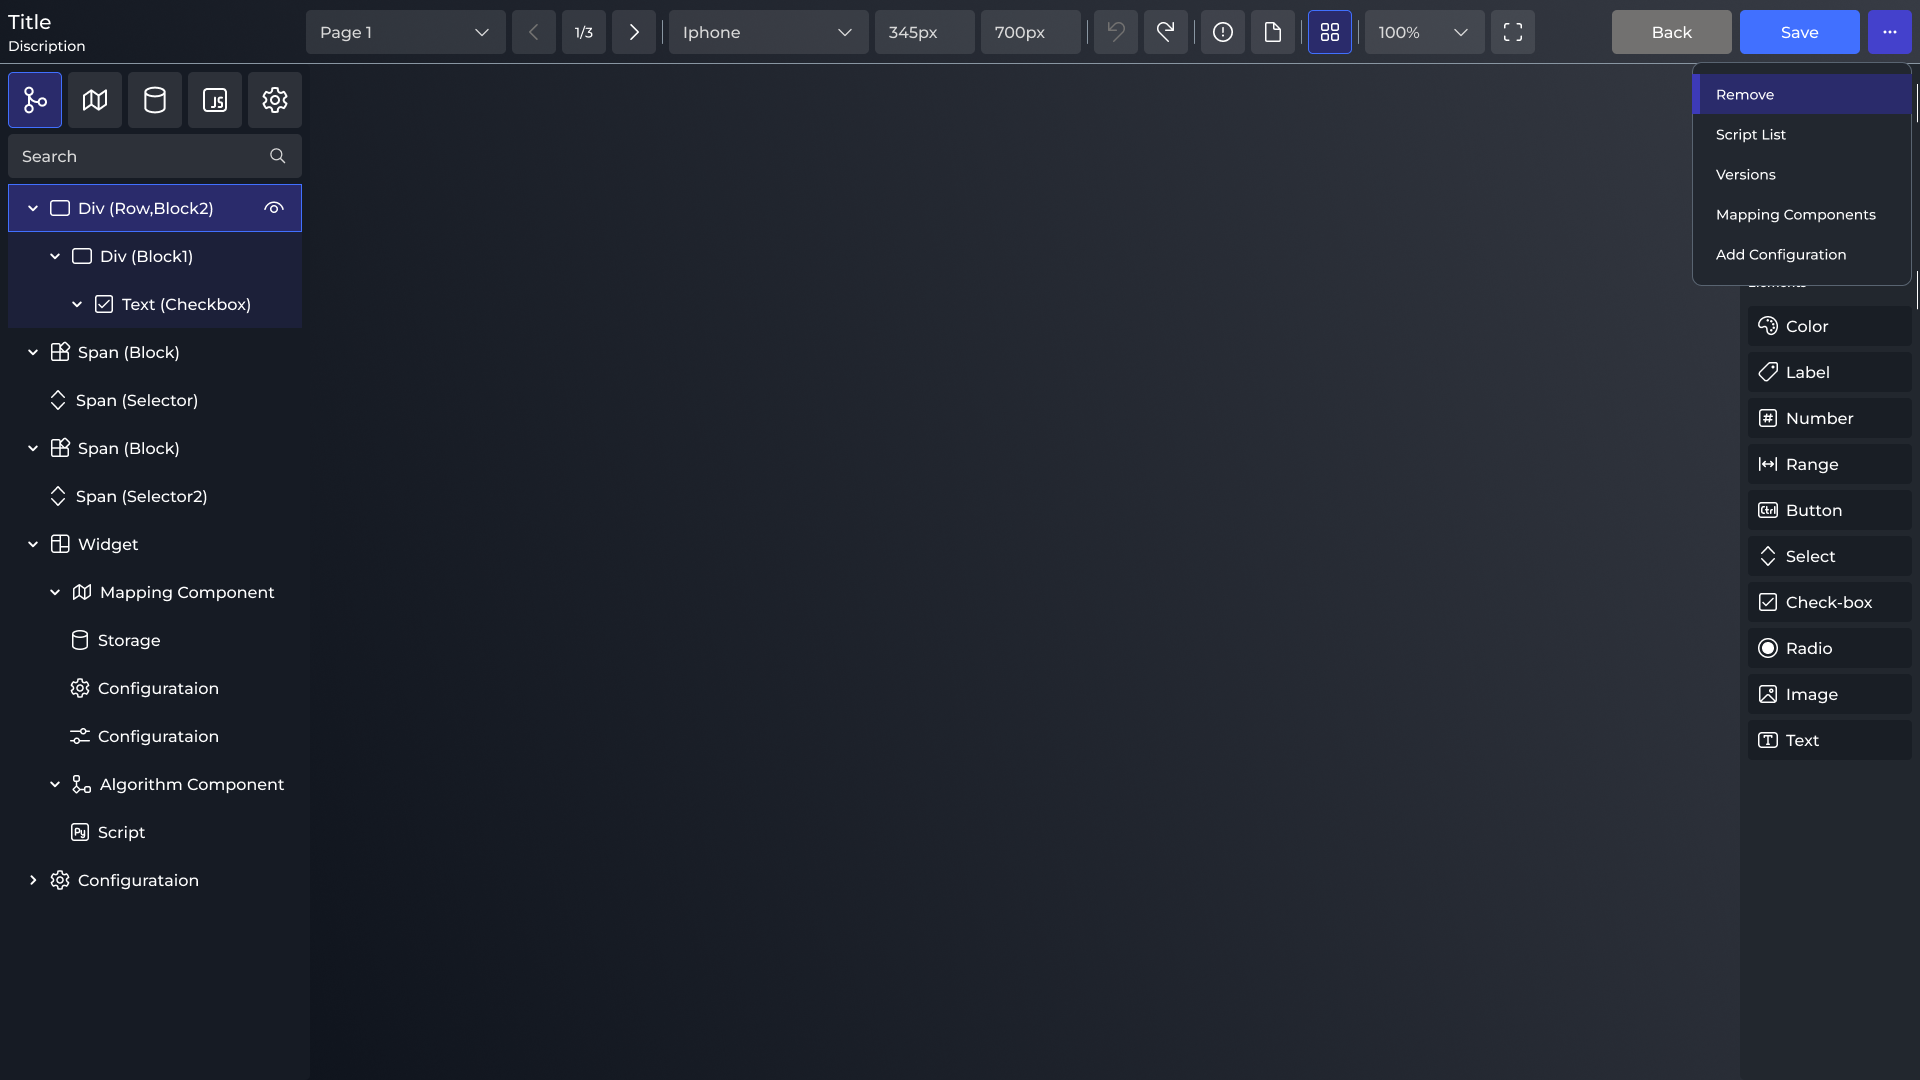The width and height of the screenshot is (1920, 1080).
Task: Add the Button element
Action: (x=1830, y=510)
